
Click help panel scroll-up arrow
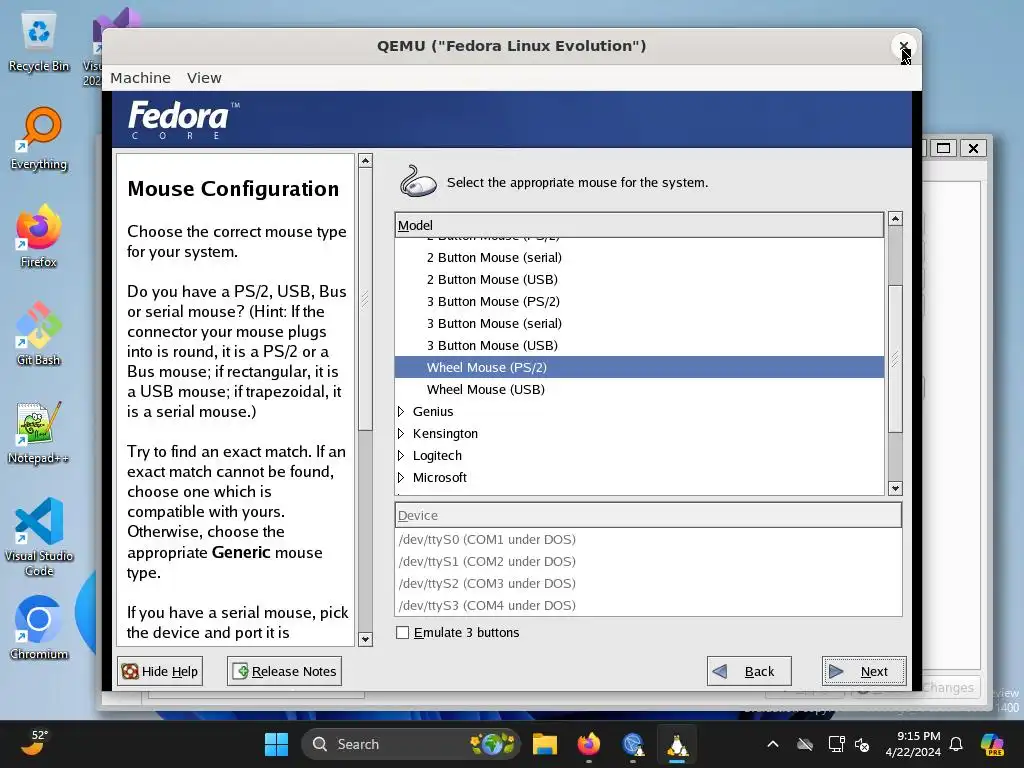366,161
